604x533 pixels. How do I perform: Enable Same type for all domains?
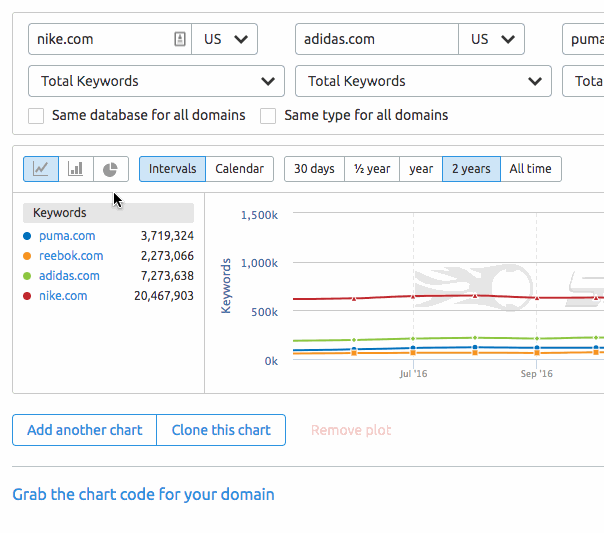(x=268, y=116)
